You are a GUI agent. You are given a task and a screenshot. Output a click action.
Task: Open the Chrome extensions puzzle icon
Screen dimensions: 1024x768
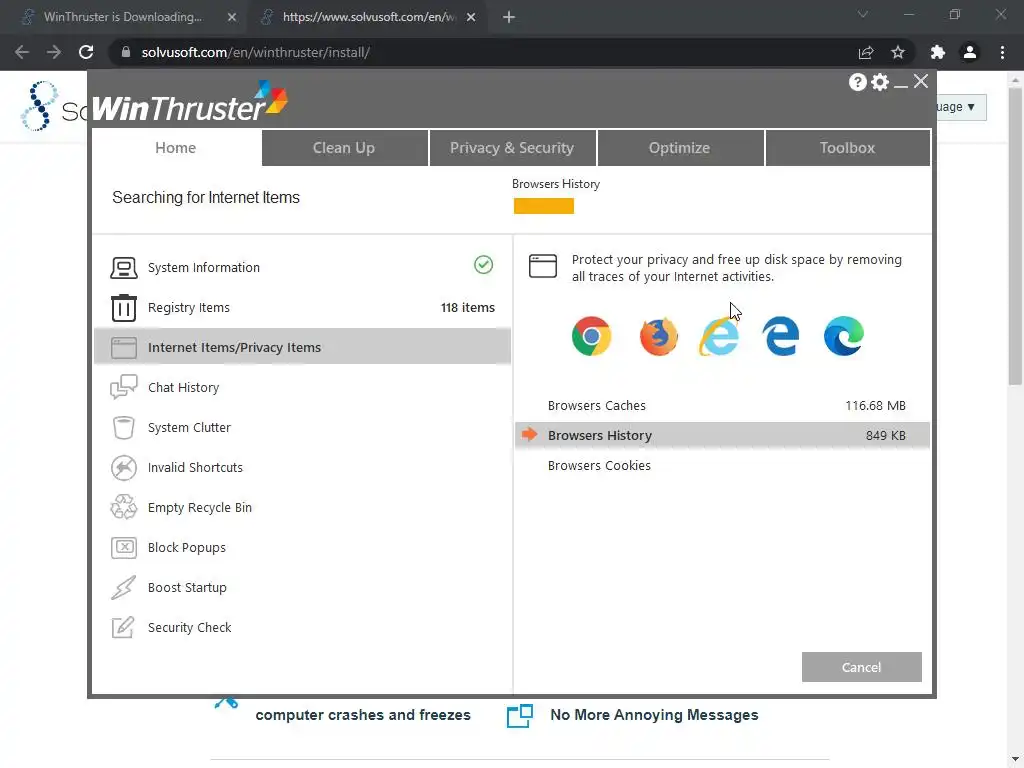click(938, 52)
